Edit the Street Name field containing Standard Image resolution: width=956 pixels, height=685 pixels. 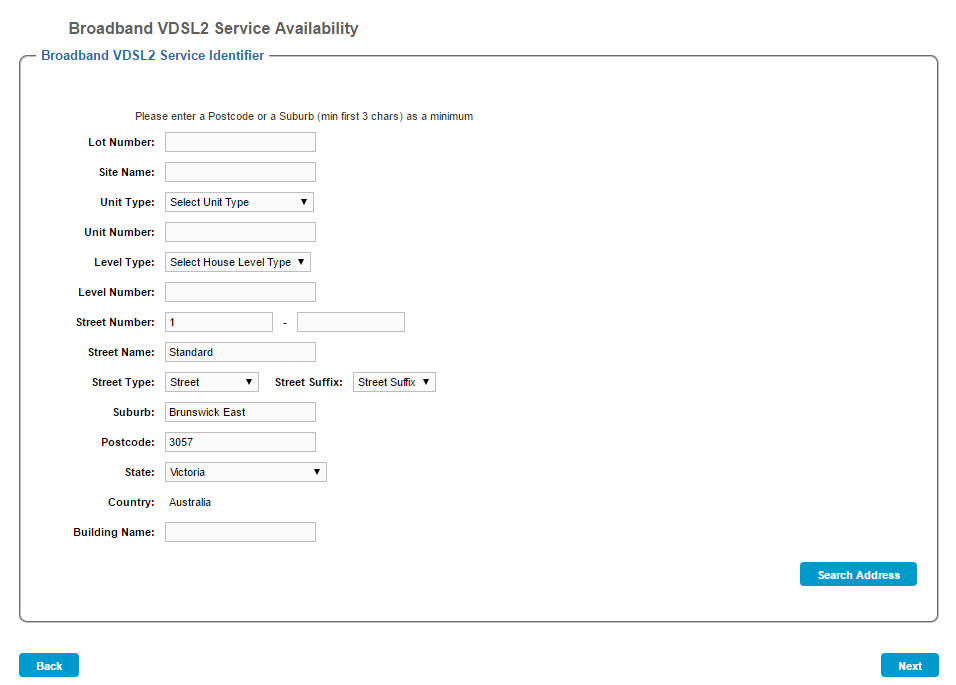tap(240, 352)
